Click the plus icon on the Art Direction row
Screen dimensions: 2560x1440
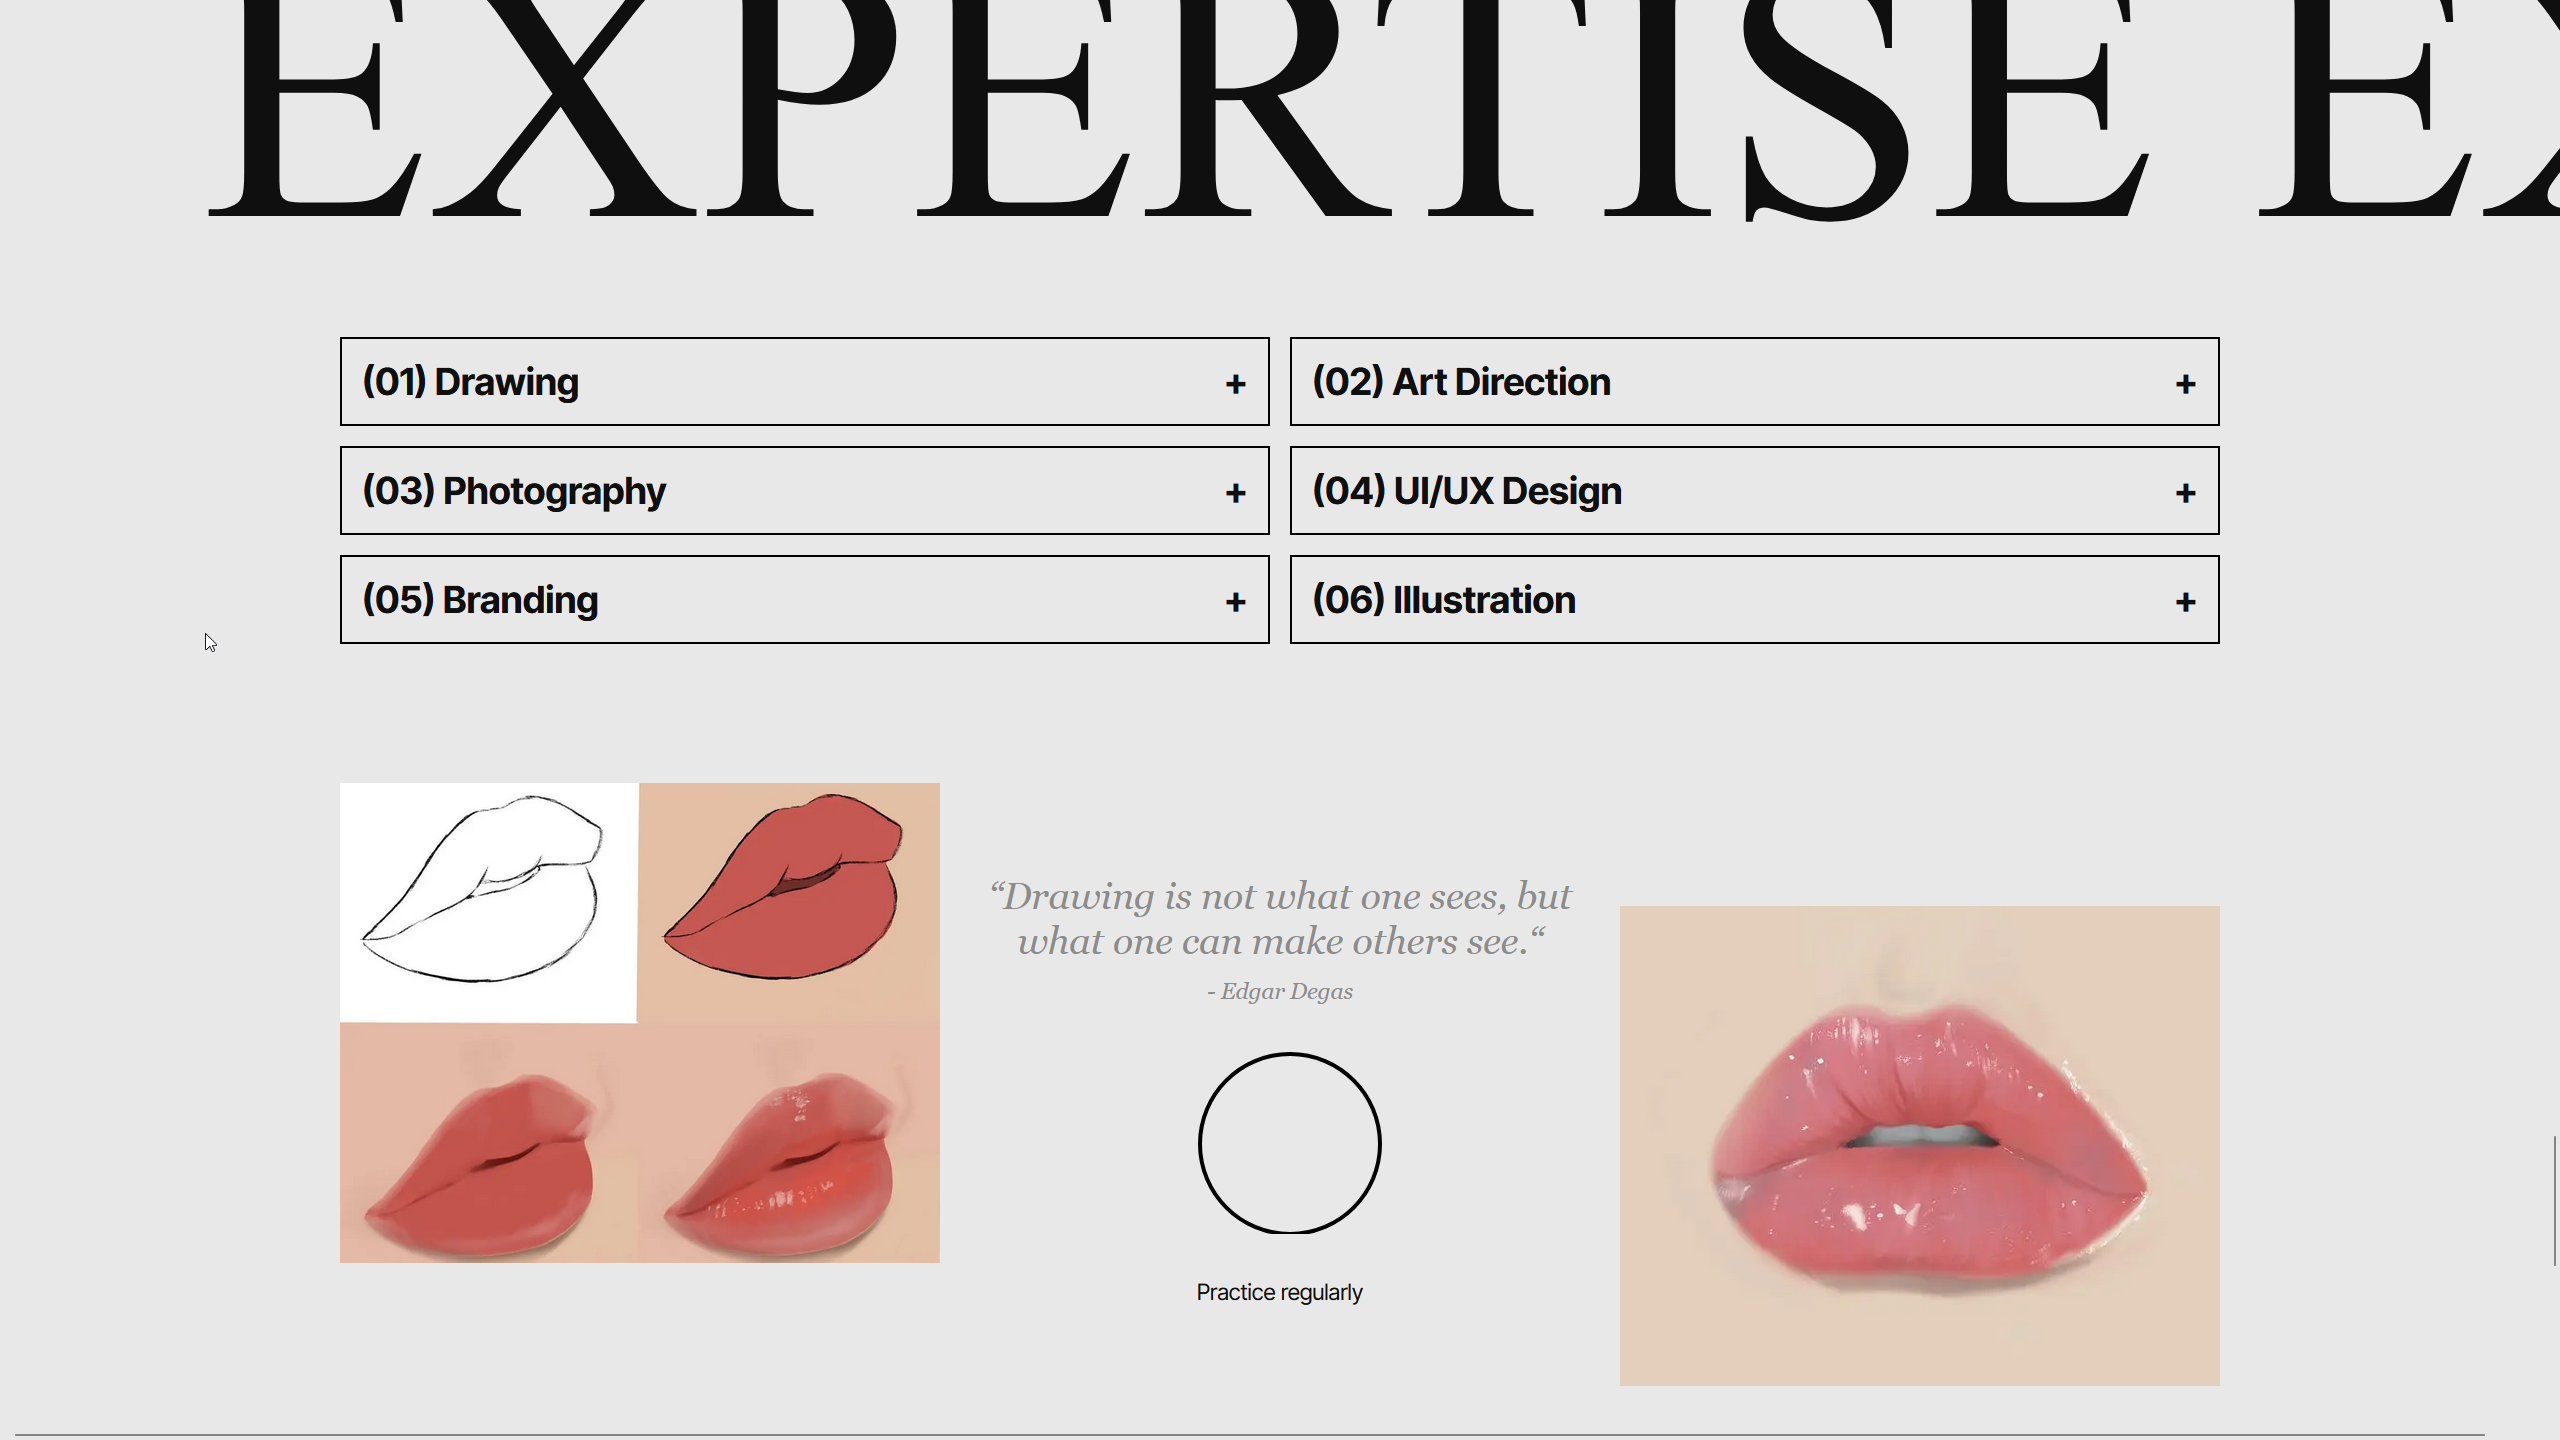2186,382
